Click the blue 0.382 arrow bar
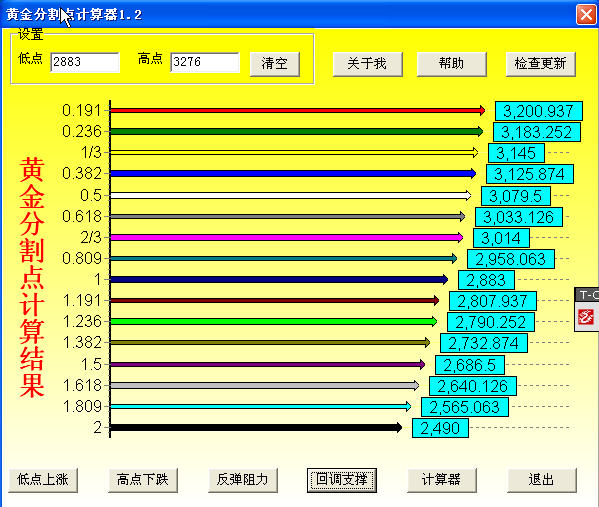 [293, 174]
